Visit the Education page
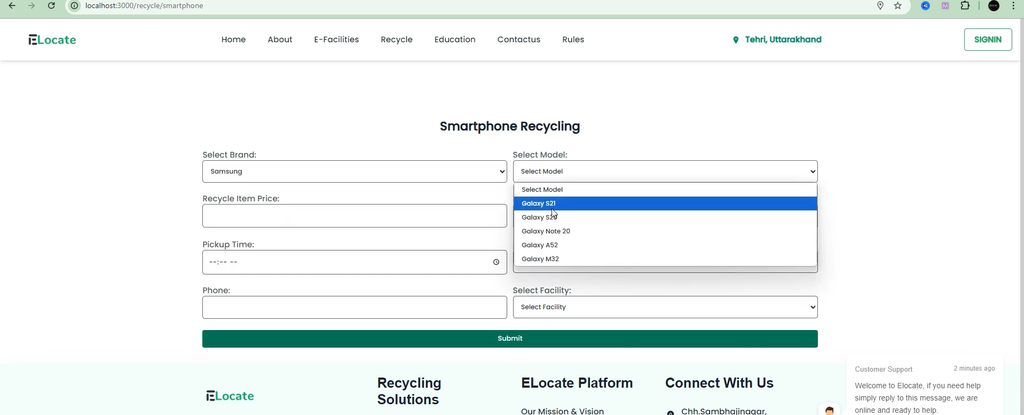The image size is (1024, 415). [x=455, y=40]
